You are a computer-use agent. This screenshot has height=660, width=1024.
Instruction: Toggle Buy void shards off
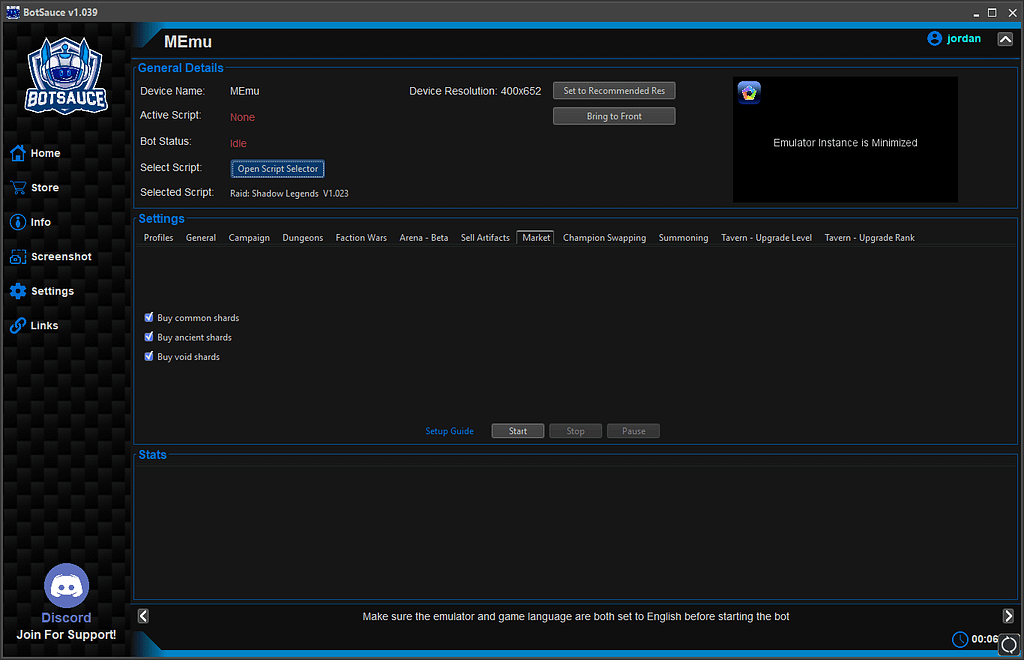point(149,356)
